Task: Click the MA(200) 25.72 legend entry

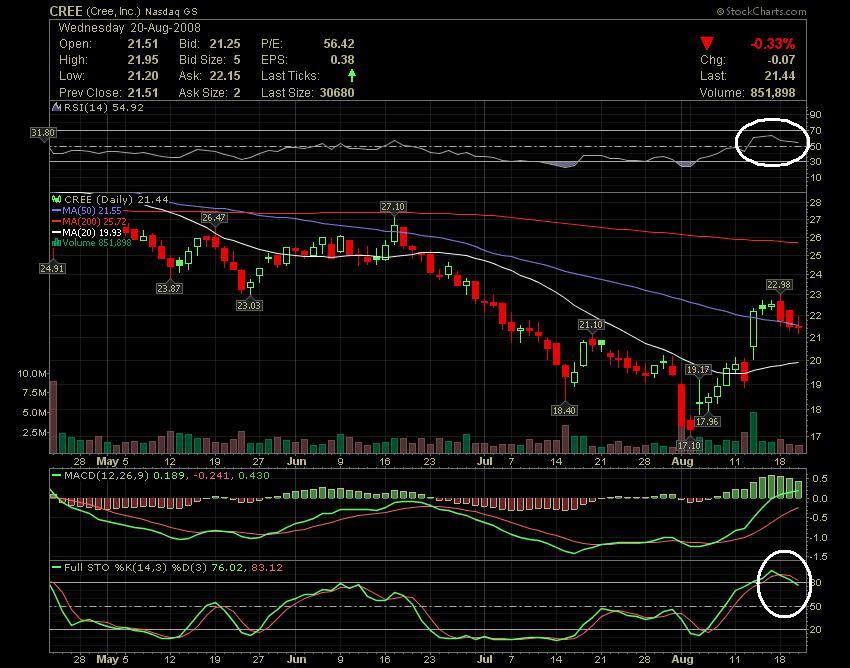Action: 94,221
